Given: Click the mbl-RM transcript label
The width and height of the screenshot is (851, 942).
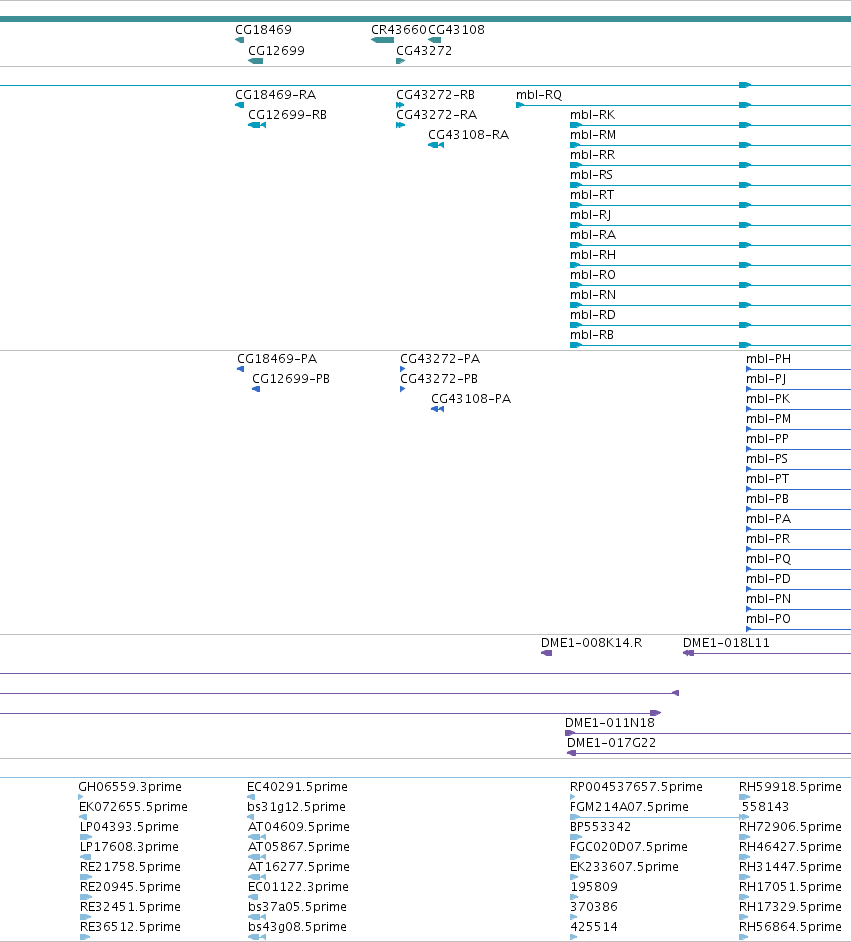Looking at the screenshot, I should (593, 135).
